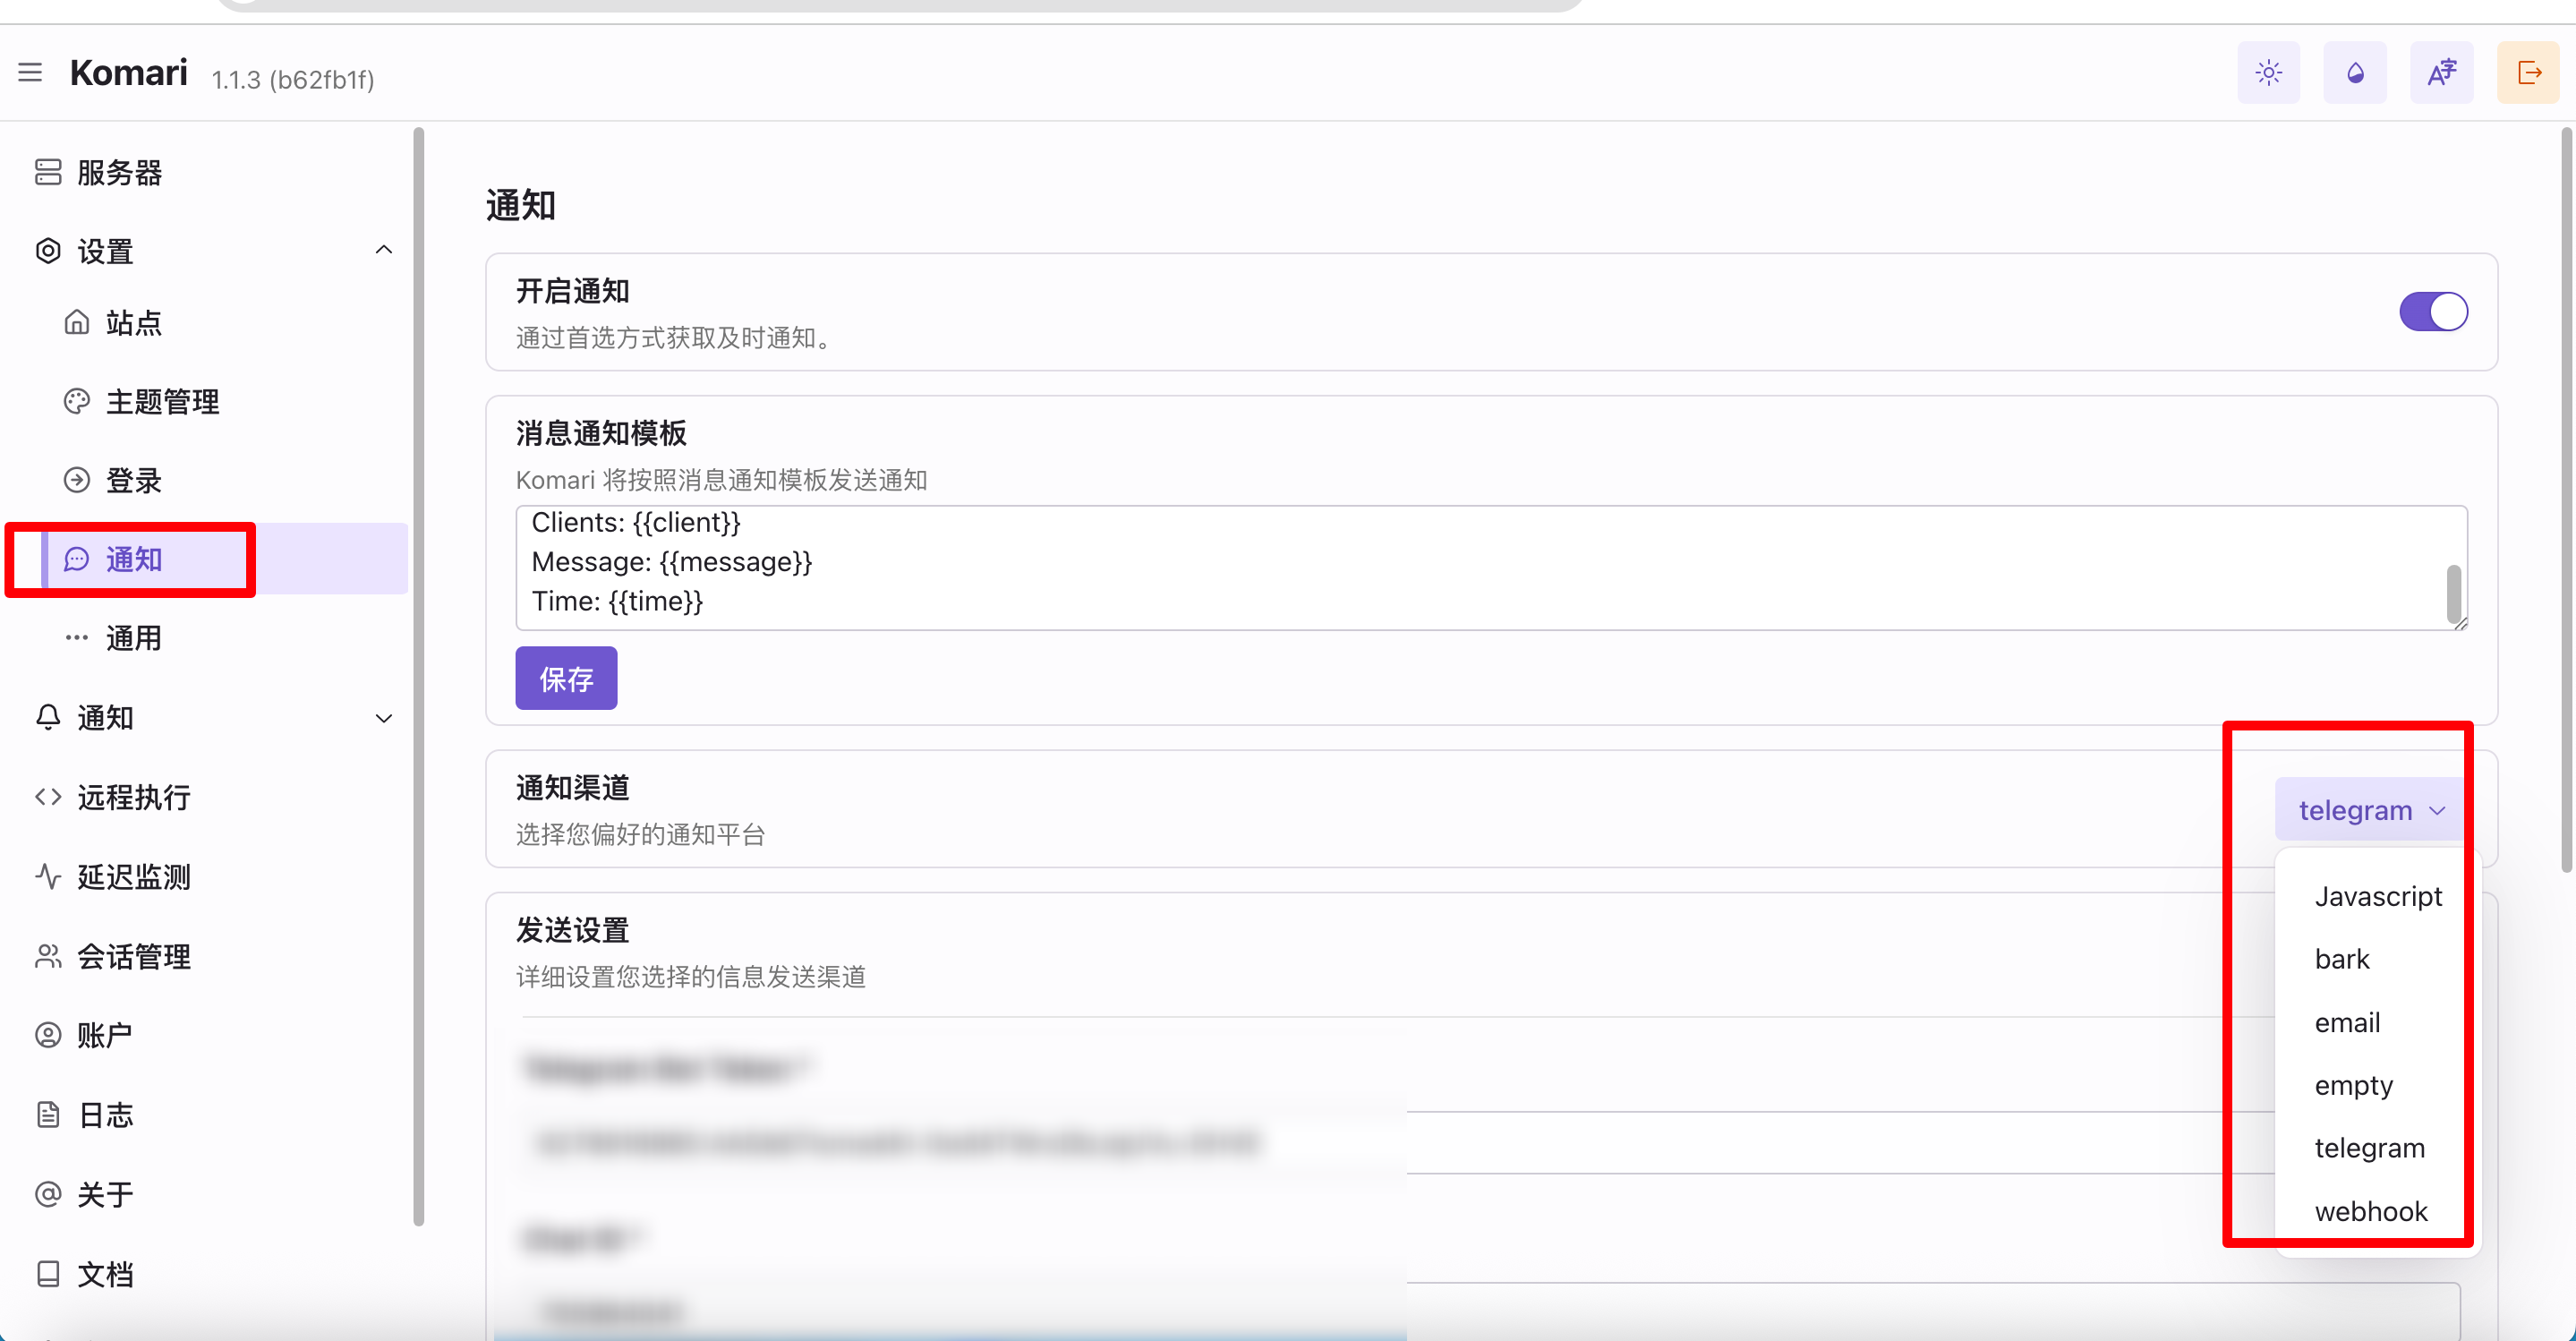This screenshot has height=1341, width=2576.
Task: Click the orange logout icon
Action: tap(2528, 72)
